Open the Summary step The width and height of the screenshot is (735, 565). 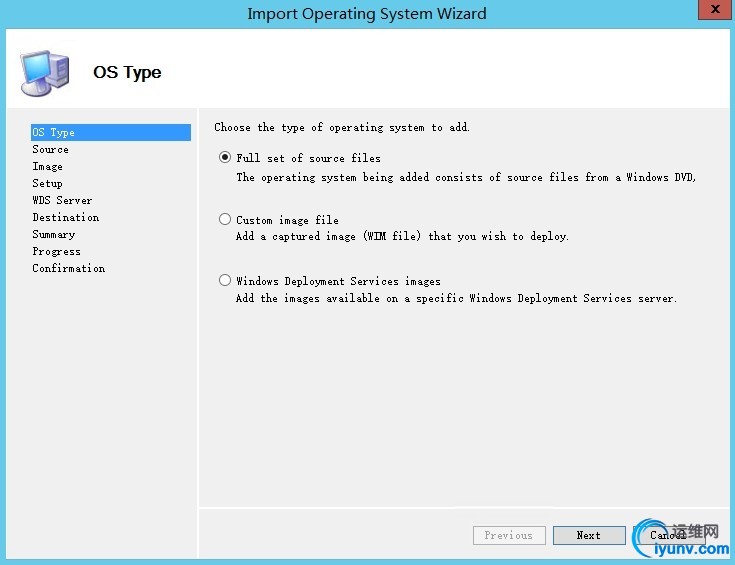pyautogui.click(x=53, y=234)
